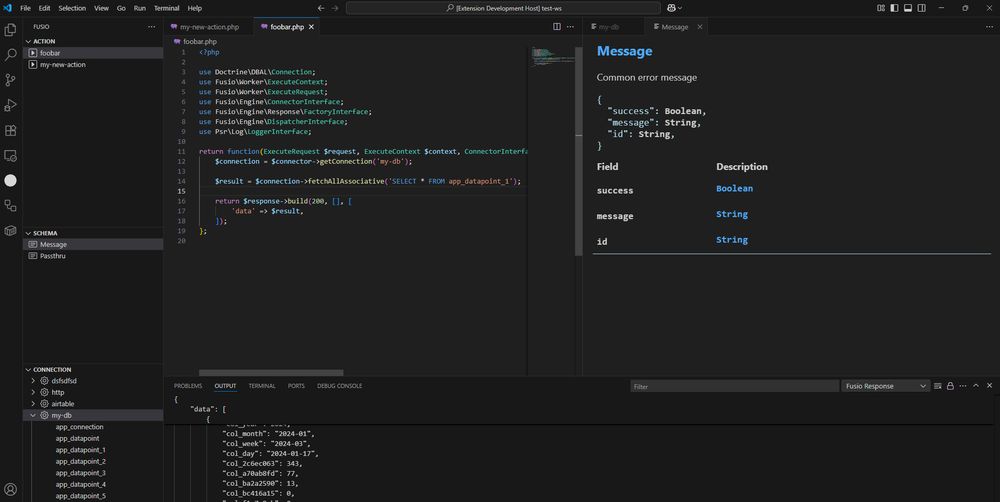Click the command center search box

(503, 8)
